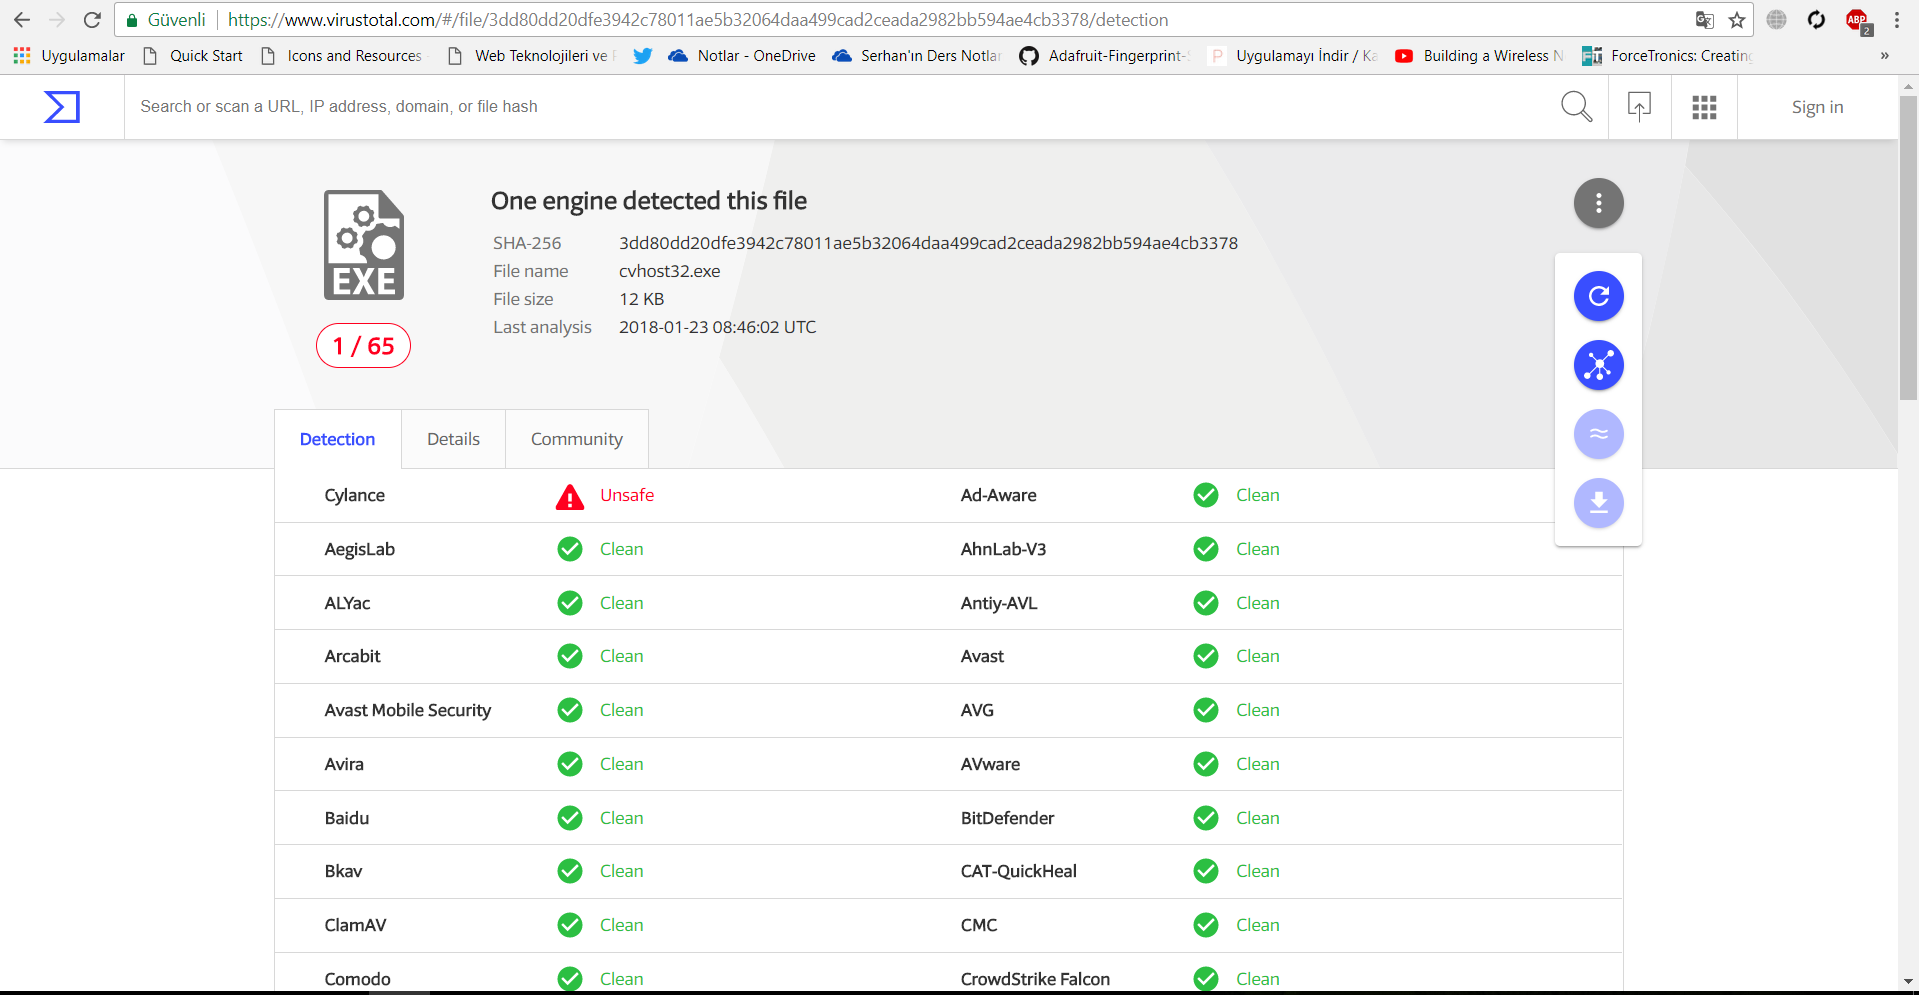Open the Twitter bookmark icon
The width and height of the screenshot is (1919, 995).
[x=642, y=56]
